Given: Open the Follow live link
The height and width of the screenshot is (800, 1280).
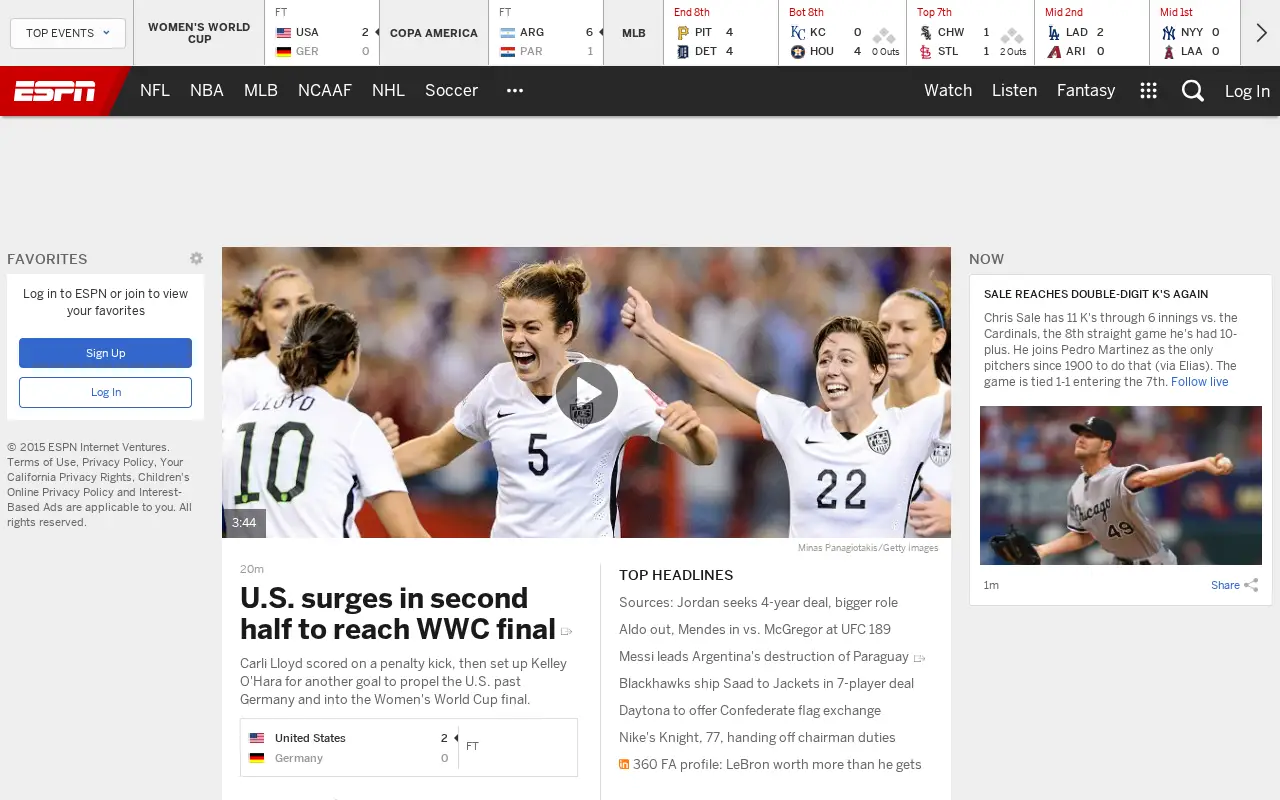Looking at the screenshot, I should (x=1200, y=382).
